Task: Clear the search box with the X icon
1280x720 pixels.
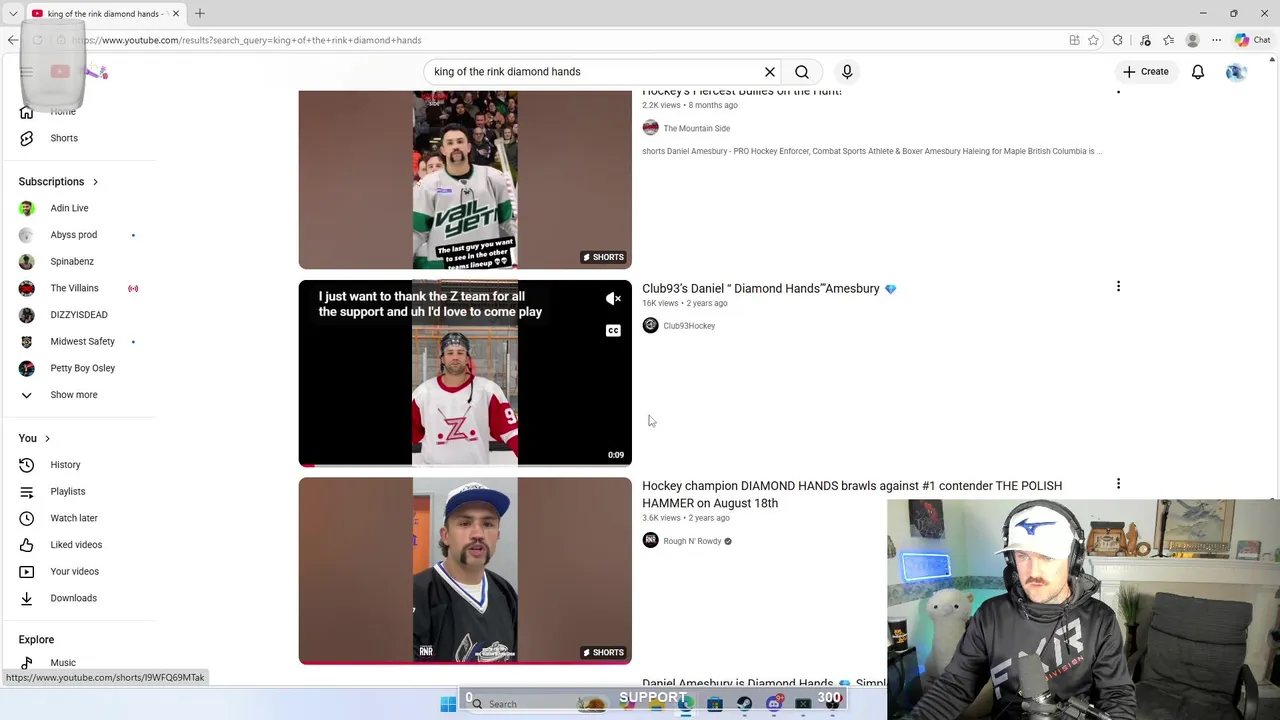Action: click(770, 72)
